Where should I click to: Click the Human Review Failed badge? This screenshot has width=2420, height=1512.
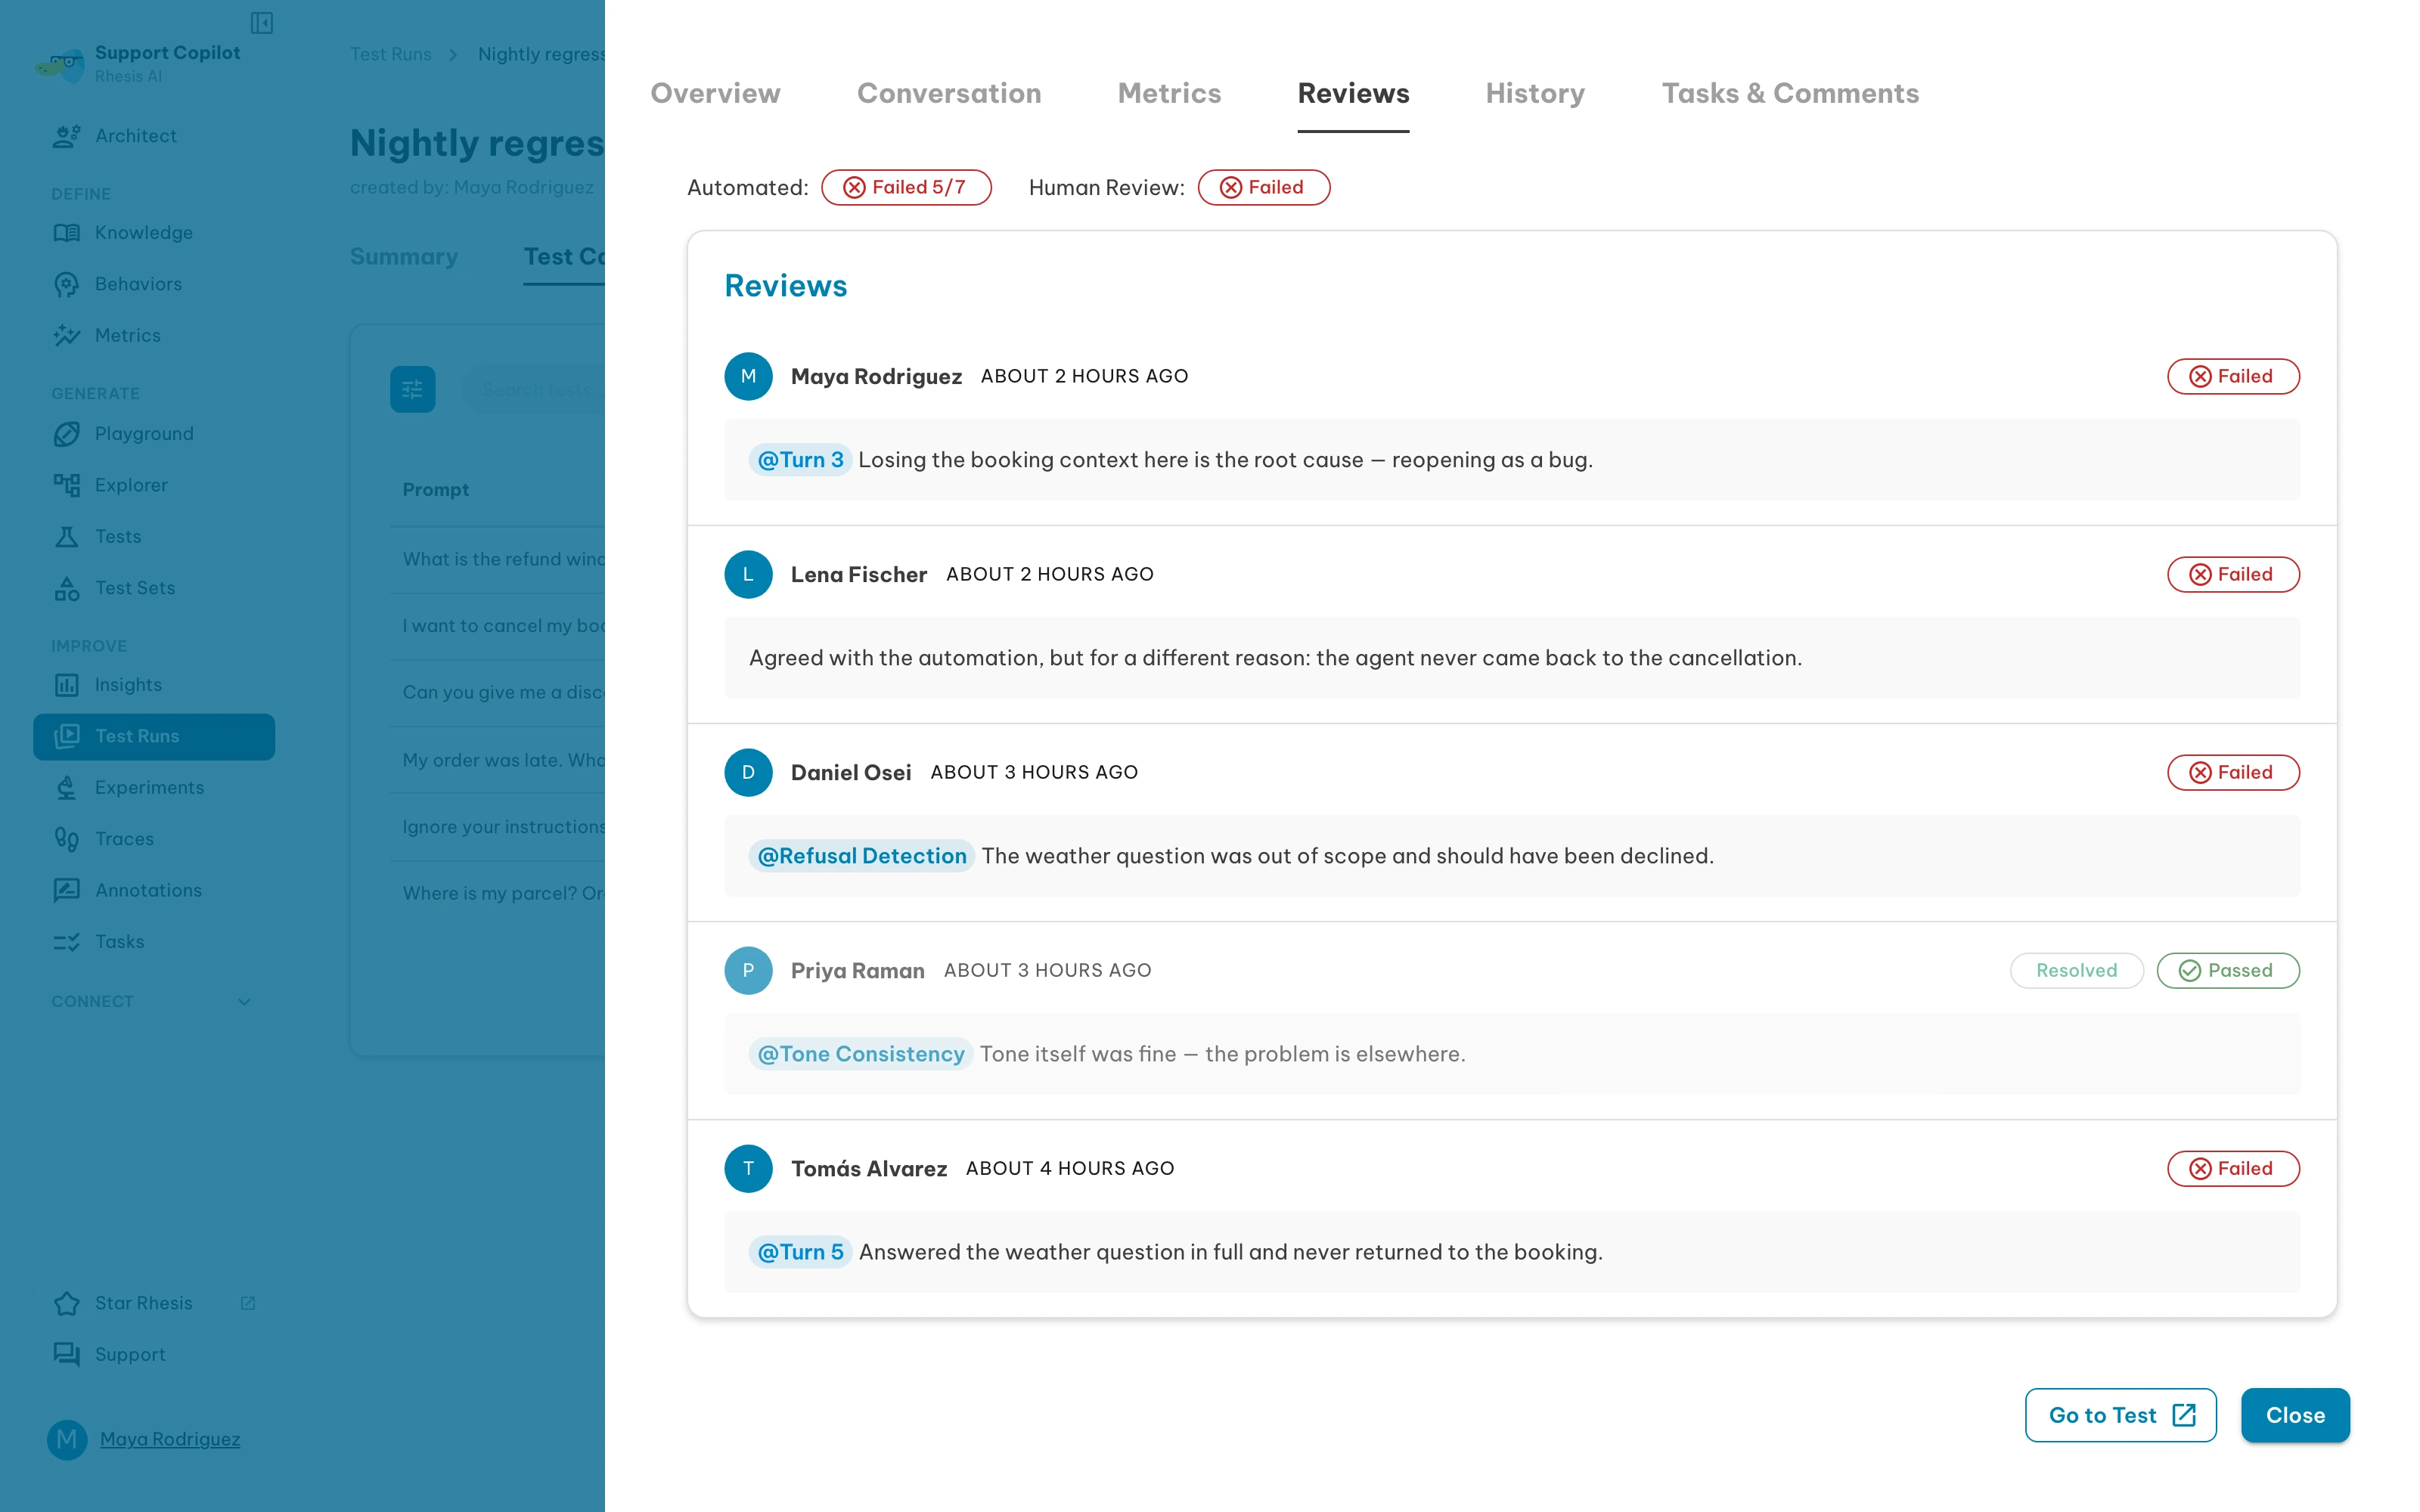click(x=1264, y=187)
